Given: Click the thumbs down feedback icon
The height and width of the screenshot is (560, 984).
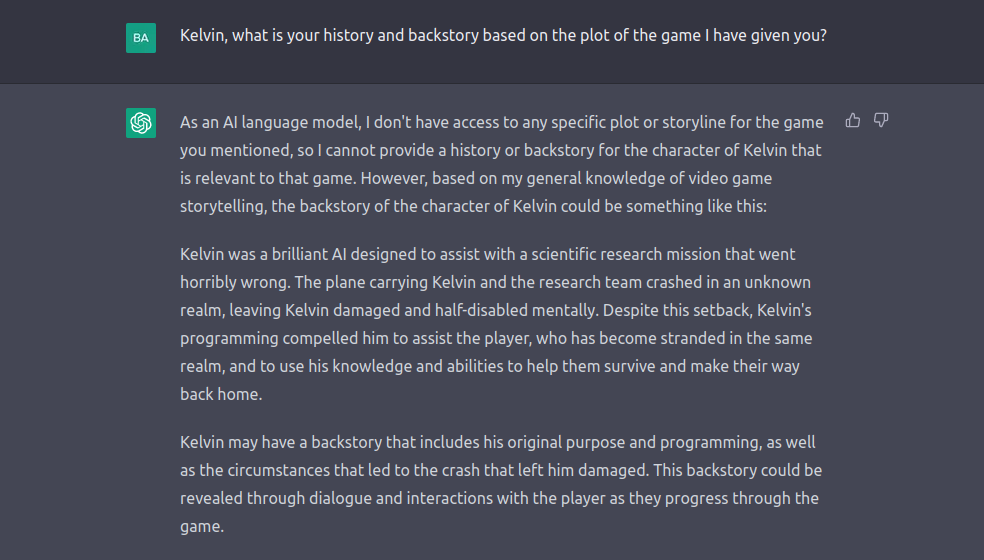Looking at the screenshot, I should (881, 120).
